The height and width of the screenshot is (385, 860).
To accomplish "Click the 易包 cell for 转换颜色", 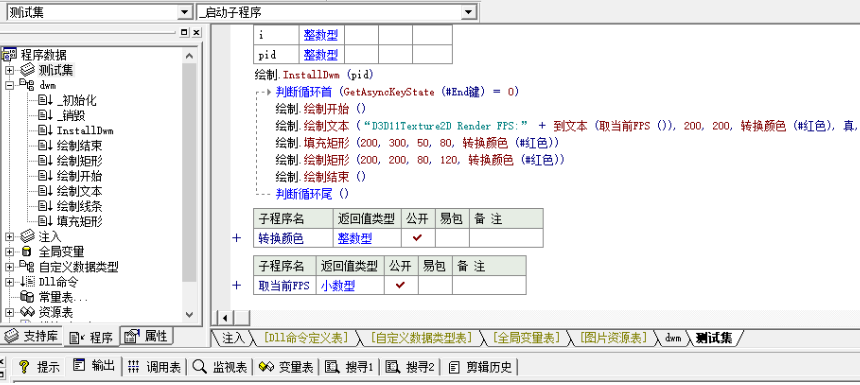I will [452, 237].
